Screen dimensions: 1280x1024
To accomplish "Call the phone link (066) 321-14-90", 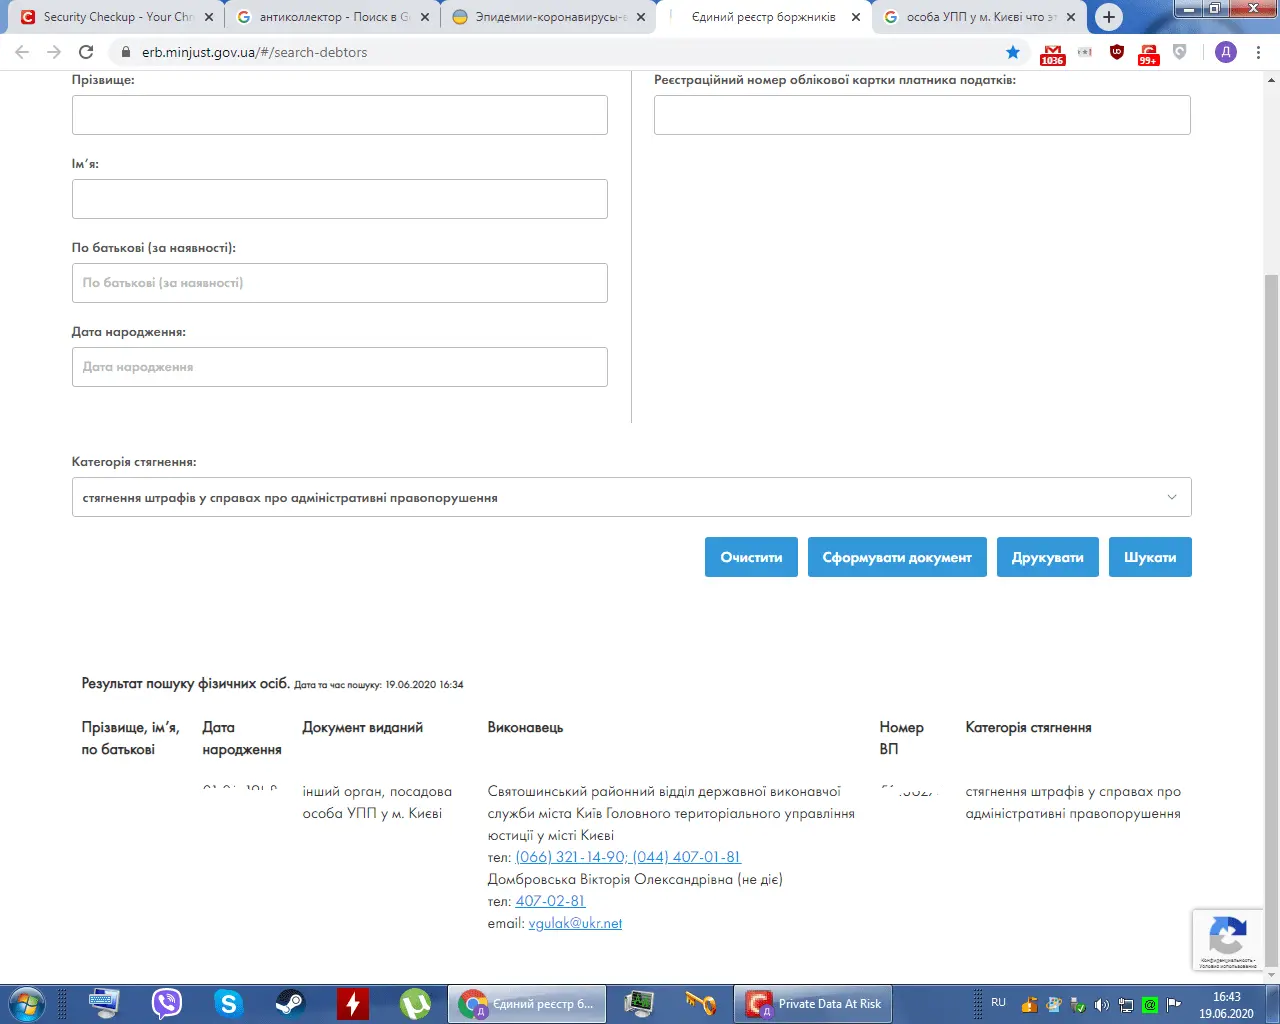I will 568,857.
